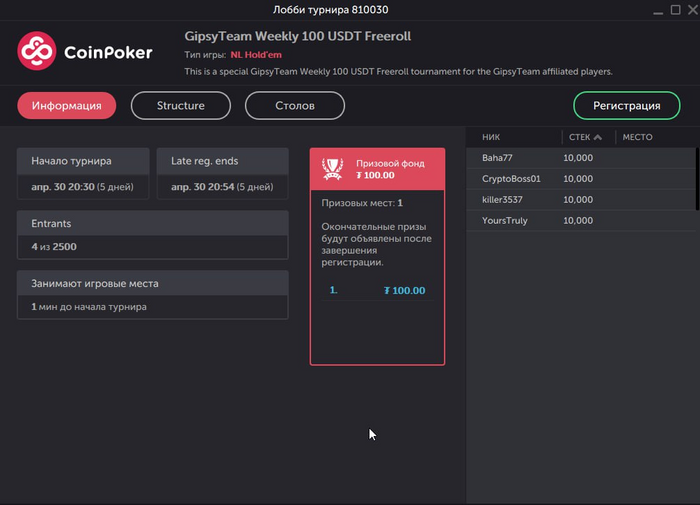
Task: Click the trophy icon in prize fund header
Action: point(333,169)
